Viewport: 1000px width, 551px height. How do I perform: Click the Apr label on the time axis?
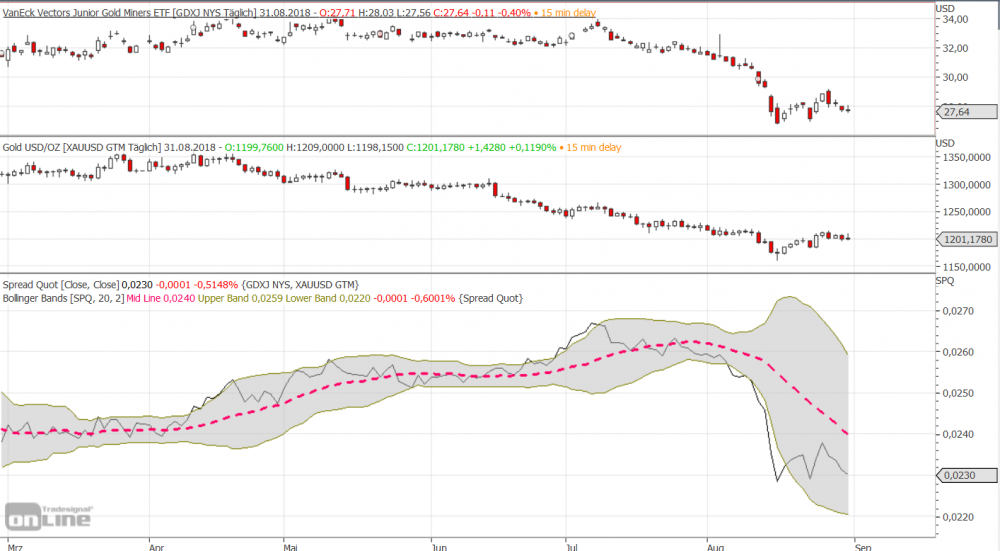156,547
